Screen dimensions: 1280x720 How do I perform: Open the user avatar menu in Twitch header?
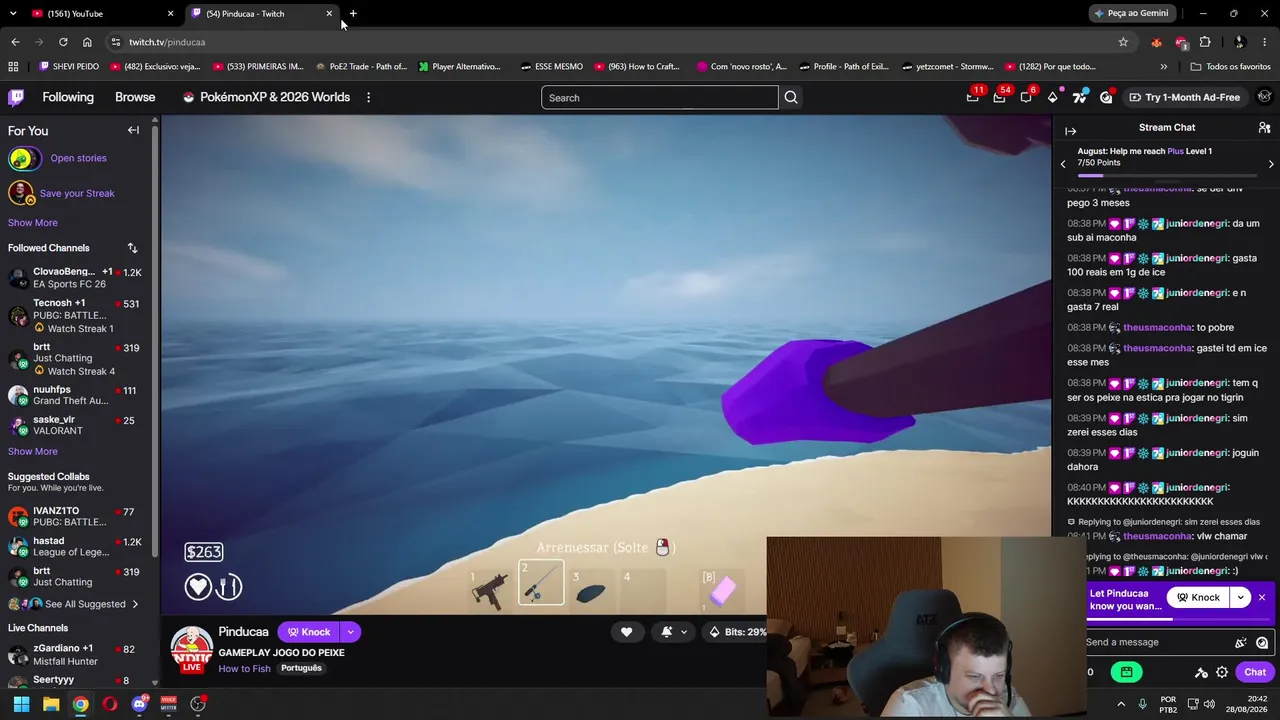1265,97
